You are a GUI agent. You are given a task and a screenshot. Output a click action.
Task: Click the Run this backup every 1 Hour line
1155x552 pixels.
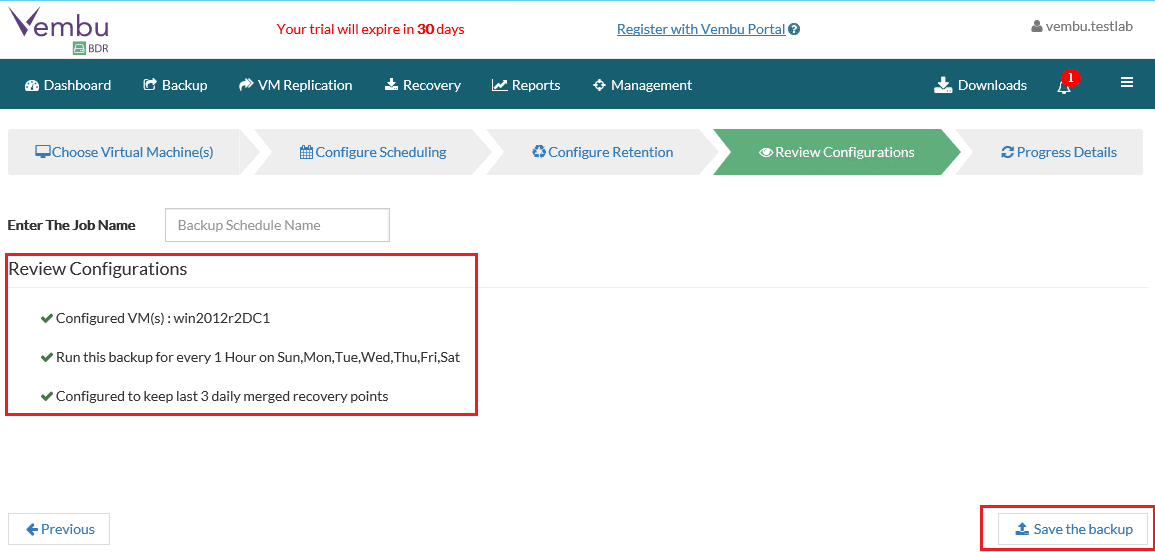(x=250, y=357)
